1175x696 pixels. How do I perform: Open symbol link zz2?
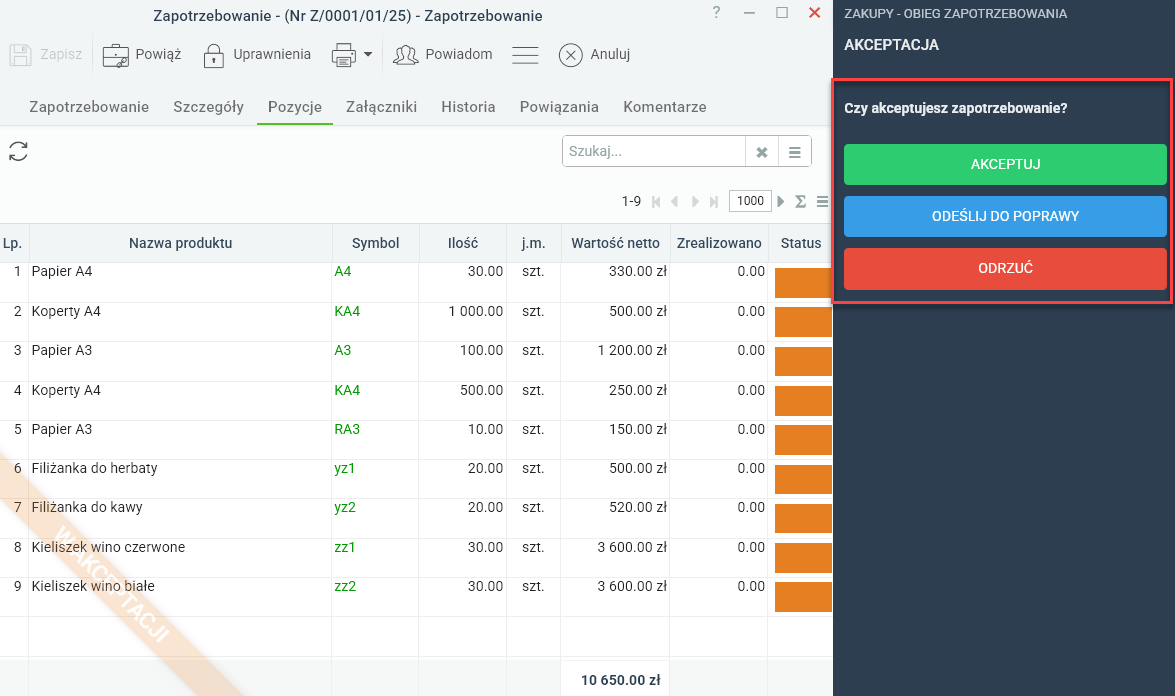(x=345, y=587)
